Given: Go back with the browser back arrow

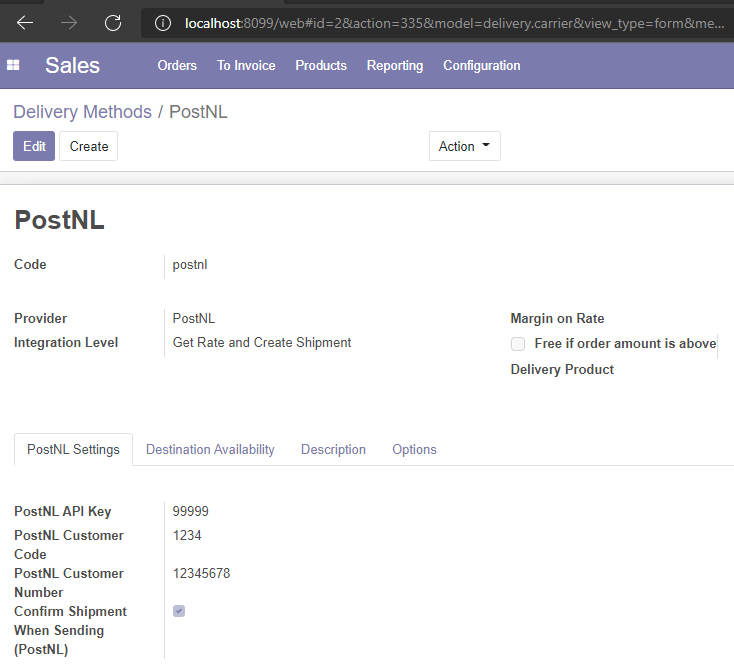Looking at the screenshot, I should pos(25,22).
